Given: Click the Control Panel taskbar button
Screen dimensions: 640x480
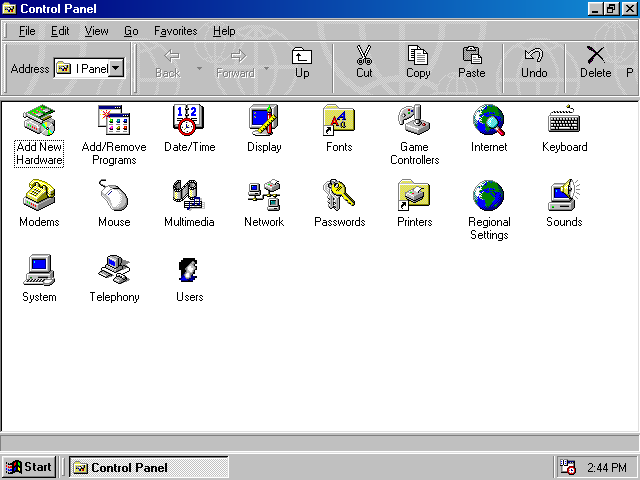Looking at the screenshot, I should [147, 467].
